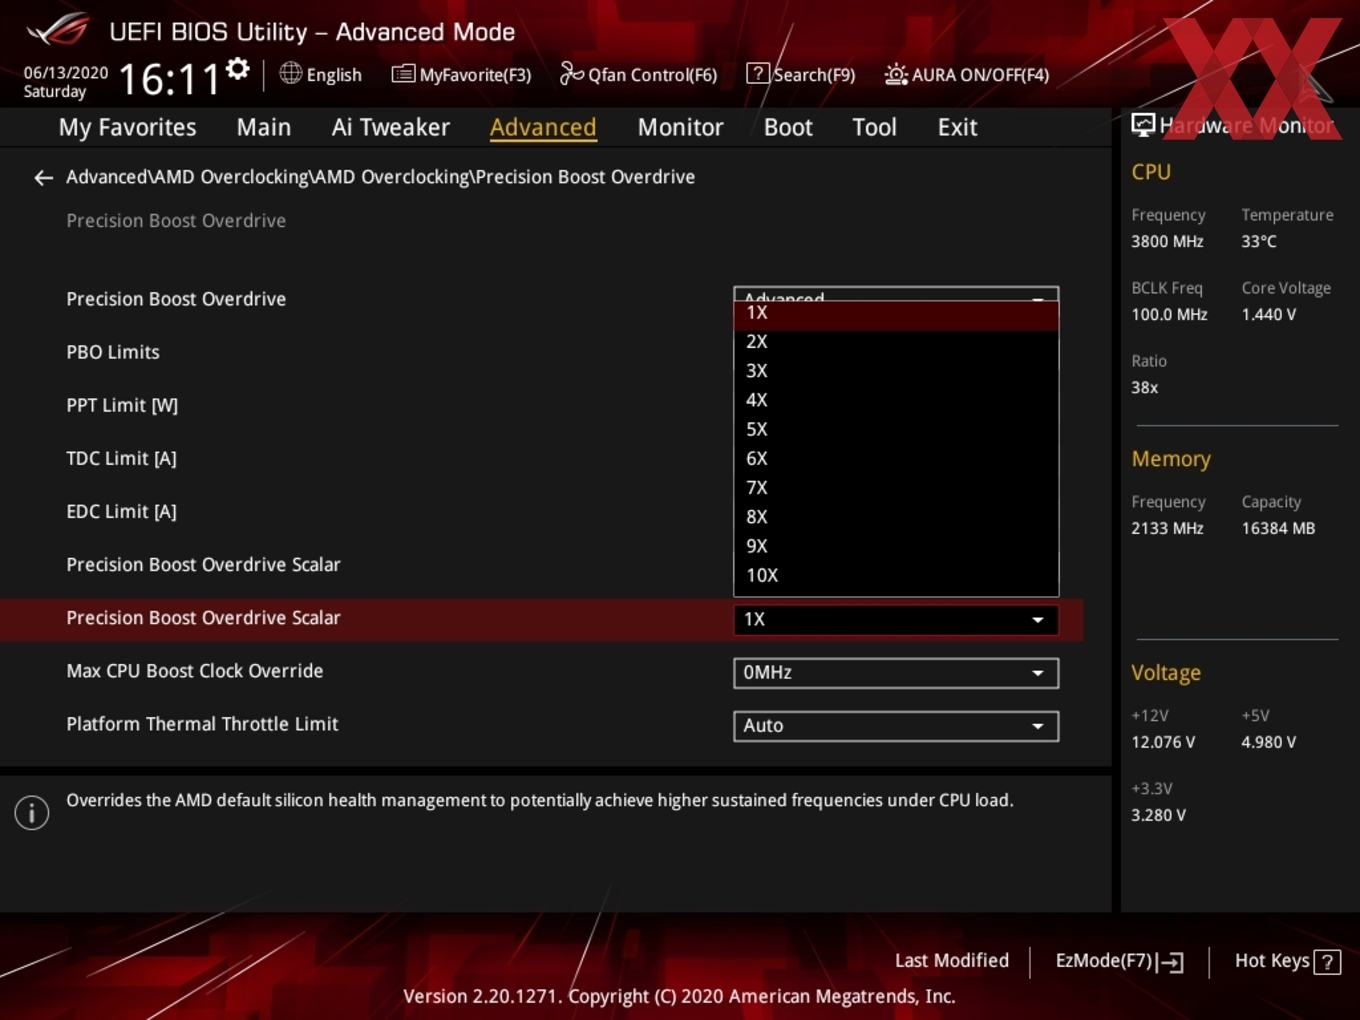The width and height of the screenshot is (1360, 1020).
Task: Pick 8X scalar option
Action: [896, 517]
